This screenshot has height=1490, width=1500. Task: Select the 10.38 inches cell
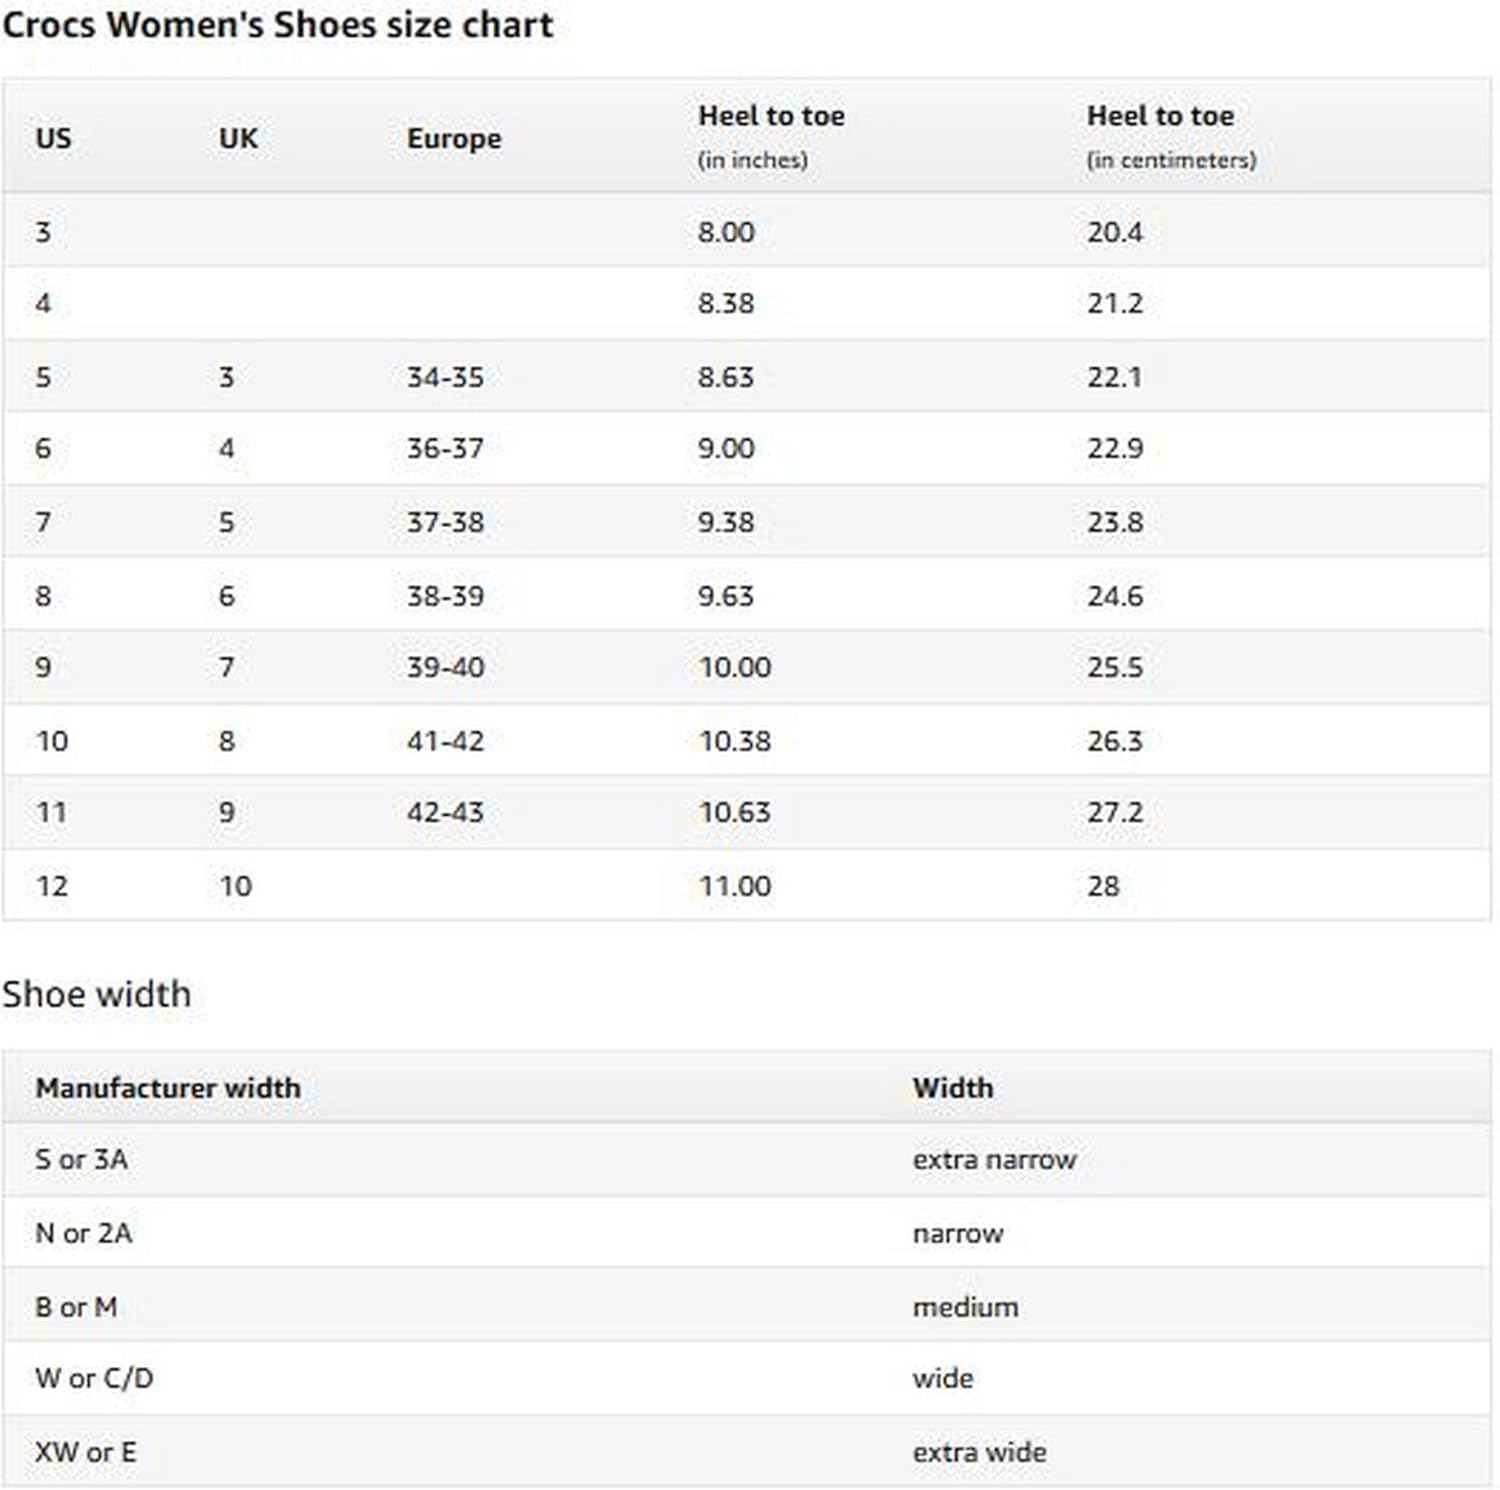click(x=735, y=741)
